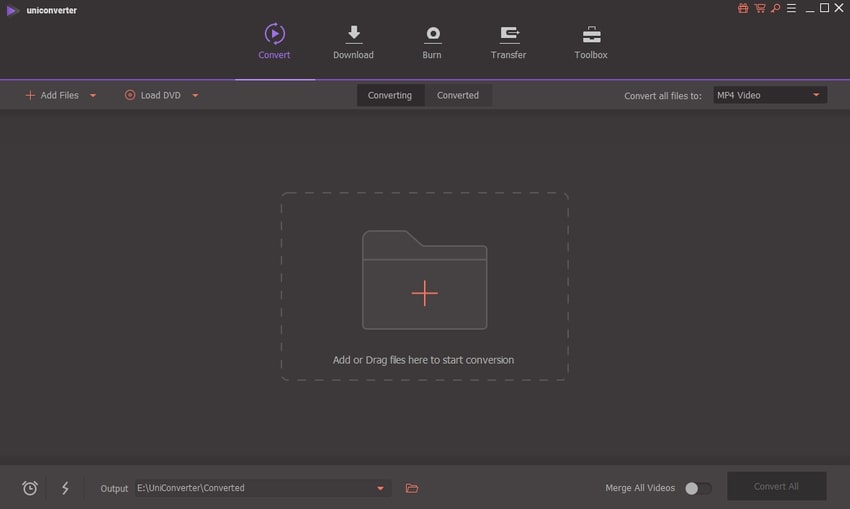
Task: Open the MP4 Video format dropdown
Action: 769,95
